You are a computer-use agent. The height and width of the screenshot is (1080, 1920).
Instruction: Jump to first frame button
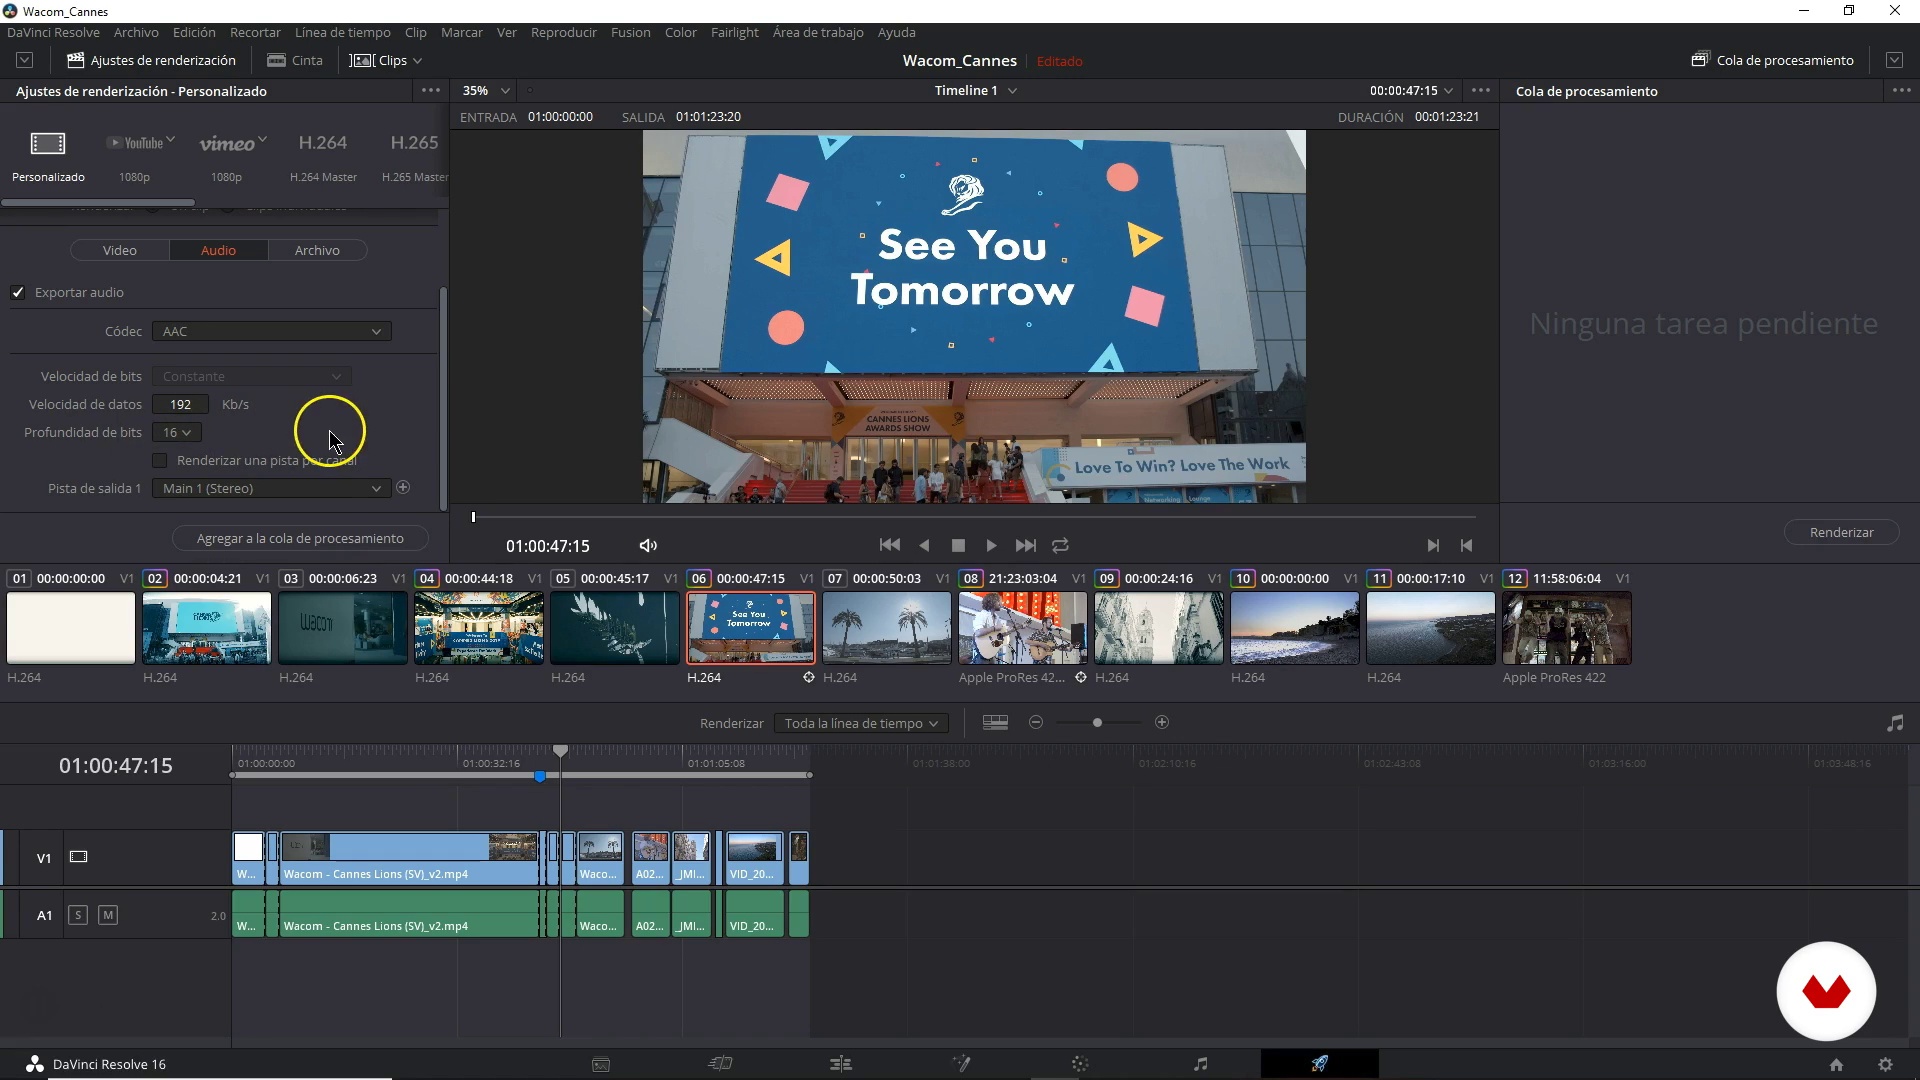[x=889, y=545]
